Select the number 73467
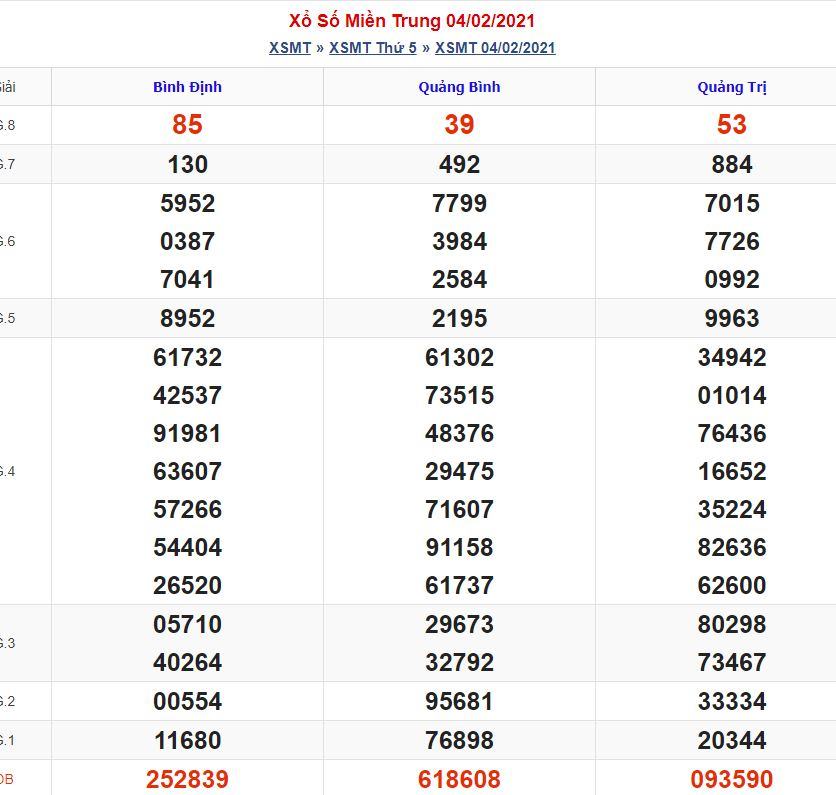The width and height of the screenshot is (836, 795). (732, 662)
